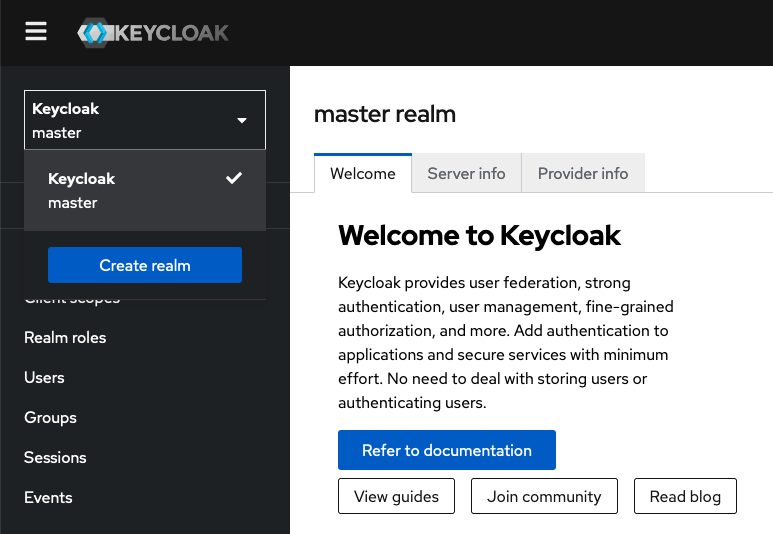773x534 pixels.
Task: Open Users in sidebar
Action: pos(44,378)
